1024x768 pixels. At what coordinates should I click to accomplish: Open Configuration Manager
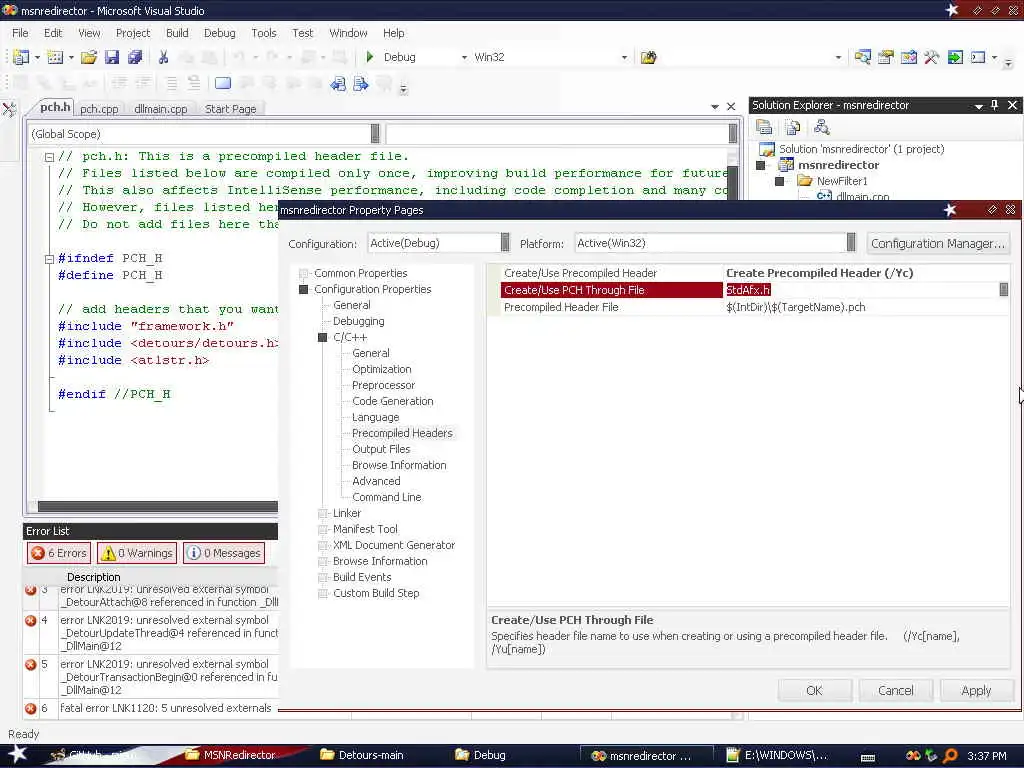[x=938, y=244]
